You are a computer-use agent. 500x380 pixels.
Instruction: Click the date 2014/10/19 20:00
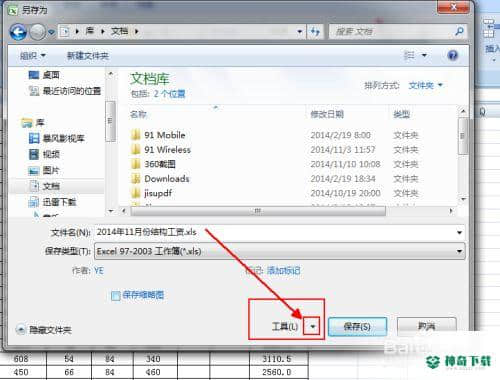pyautogui.click(x=345, y=193)
